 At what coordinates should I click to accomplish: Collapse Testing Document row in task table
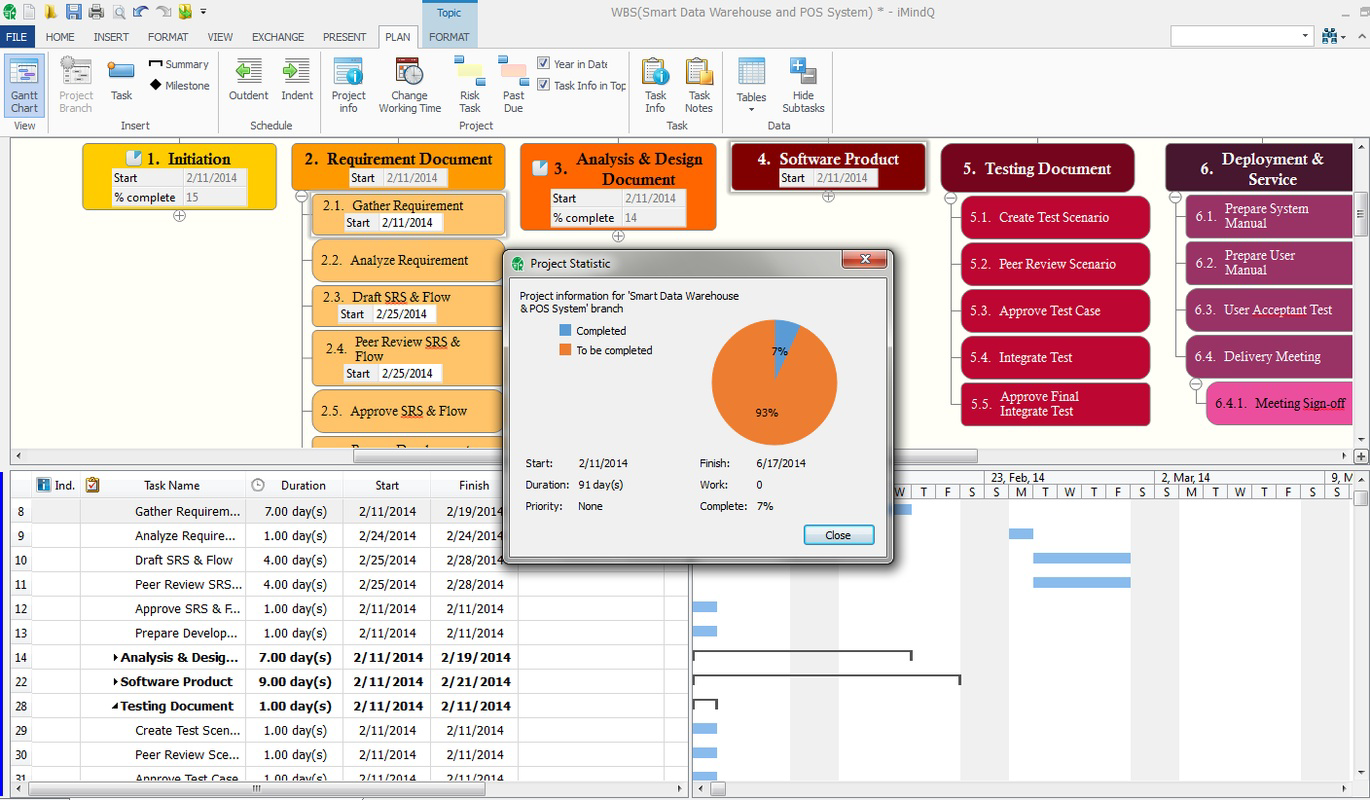[x=116, y=706]
